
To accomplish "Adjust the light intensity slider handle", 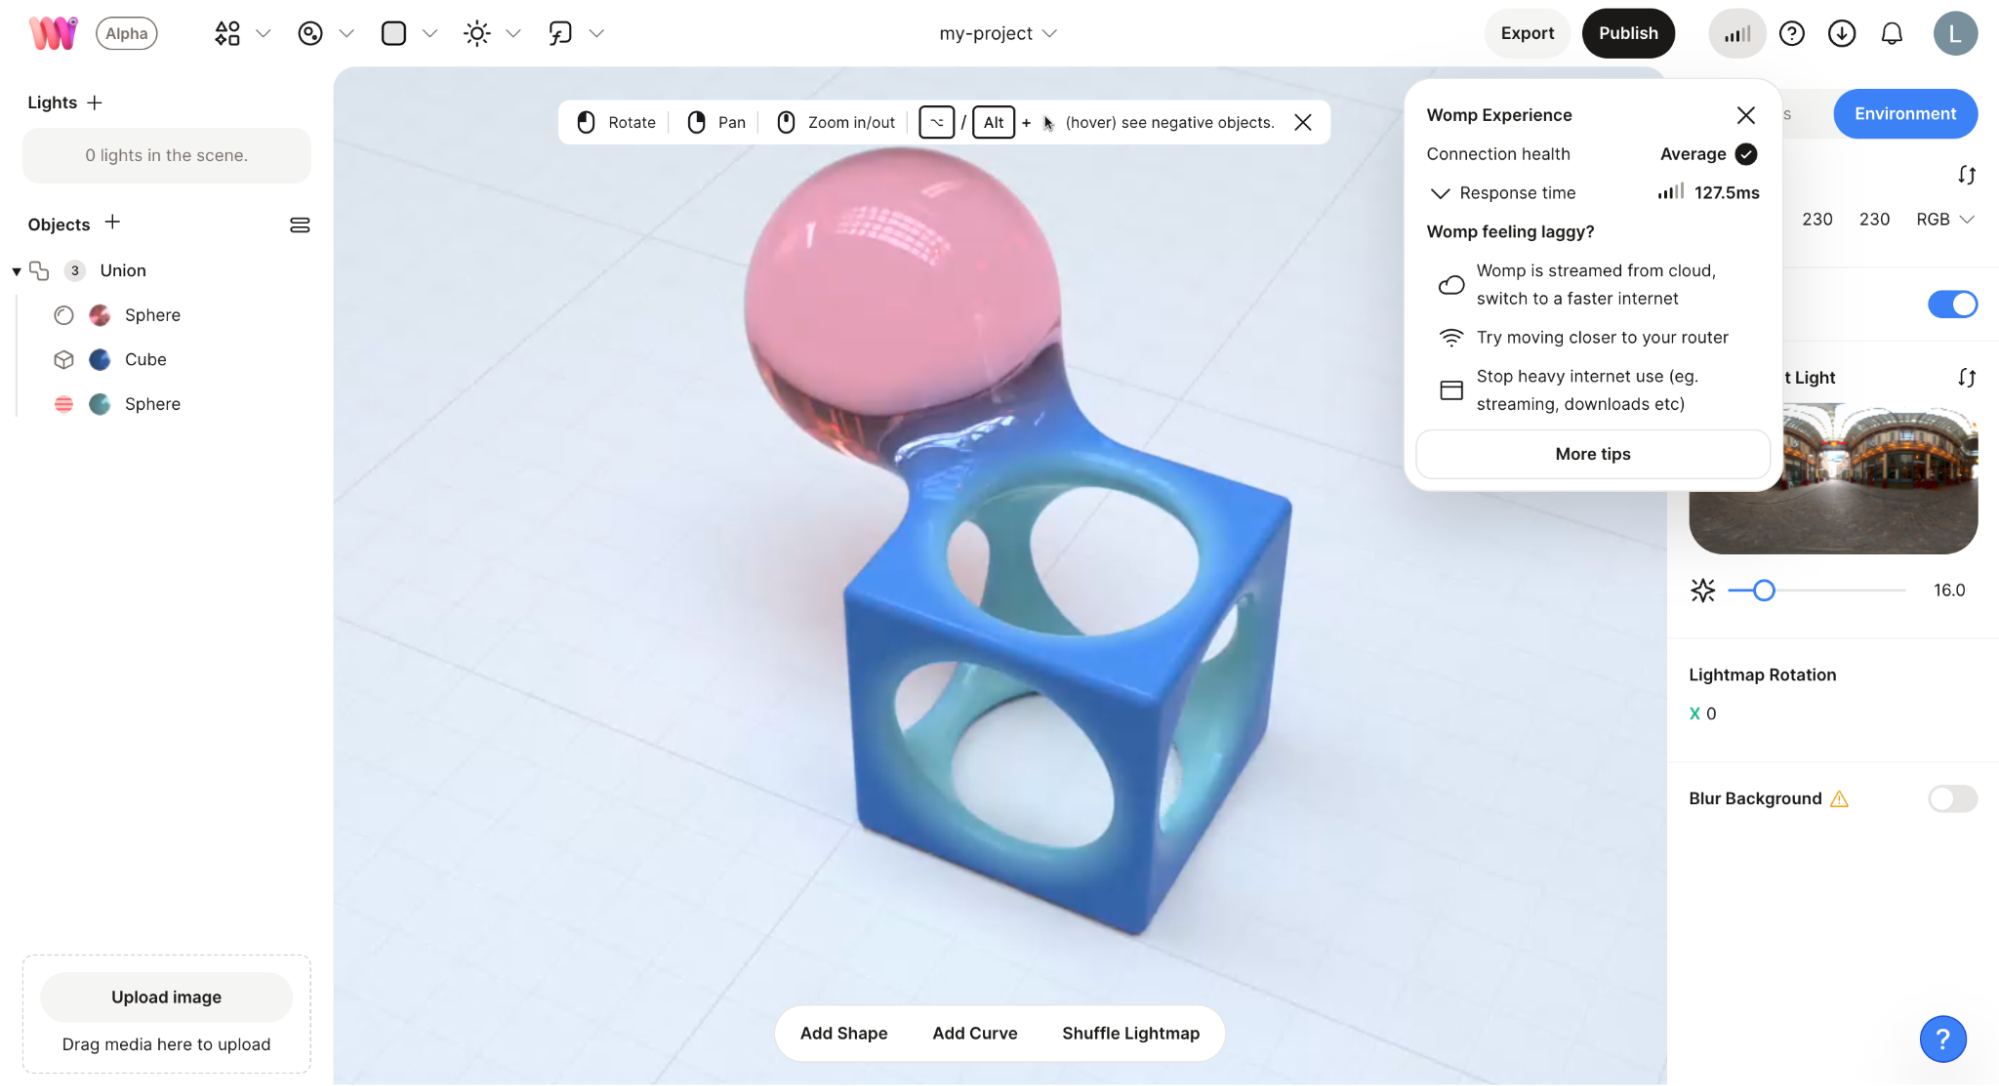I will 1763,590.
